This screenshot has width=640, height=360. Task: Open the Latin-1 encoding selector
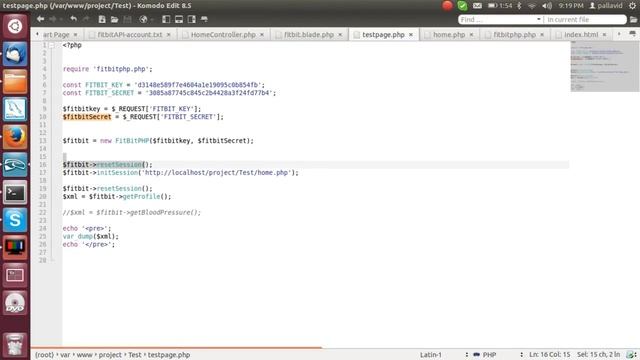(431, 355)
